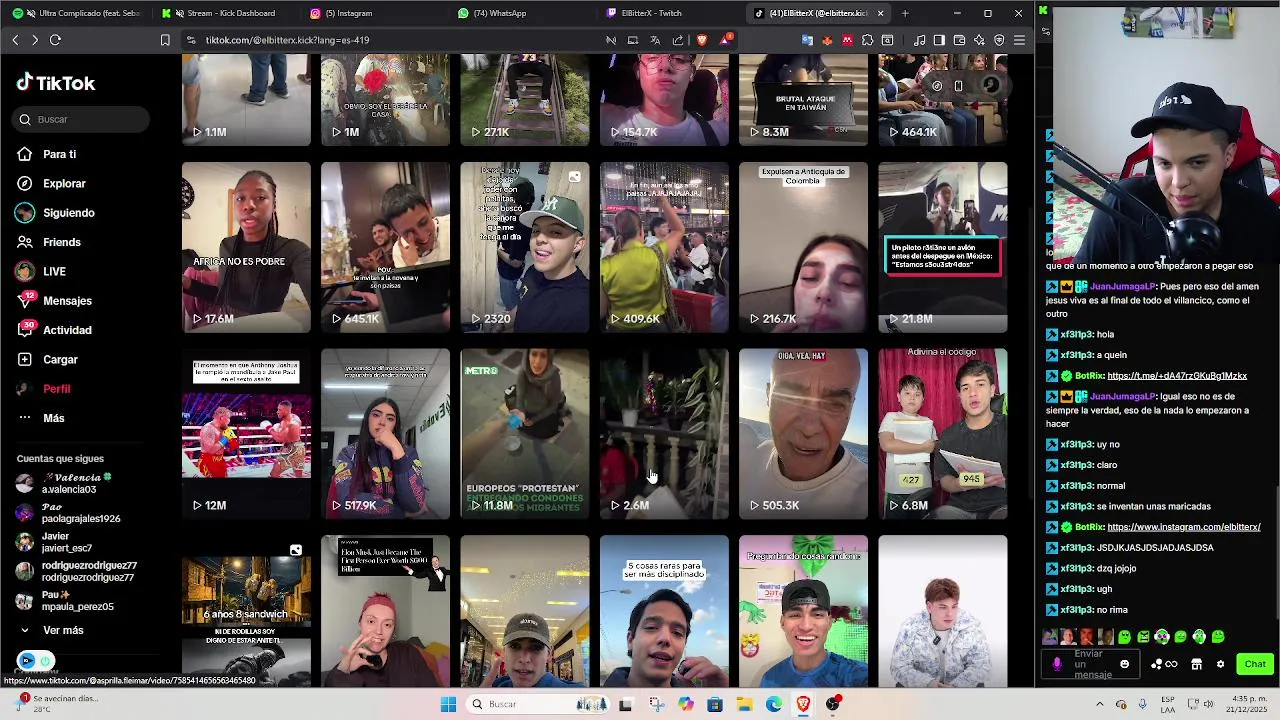Viewport: 1280px width, 720px height.
Task: Open a new browser tab
Action: tap(905, 13)
